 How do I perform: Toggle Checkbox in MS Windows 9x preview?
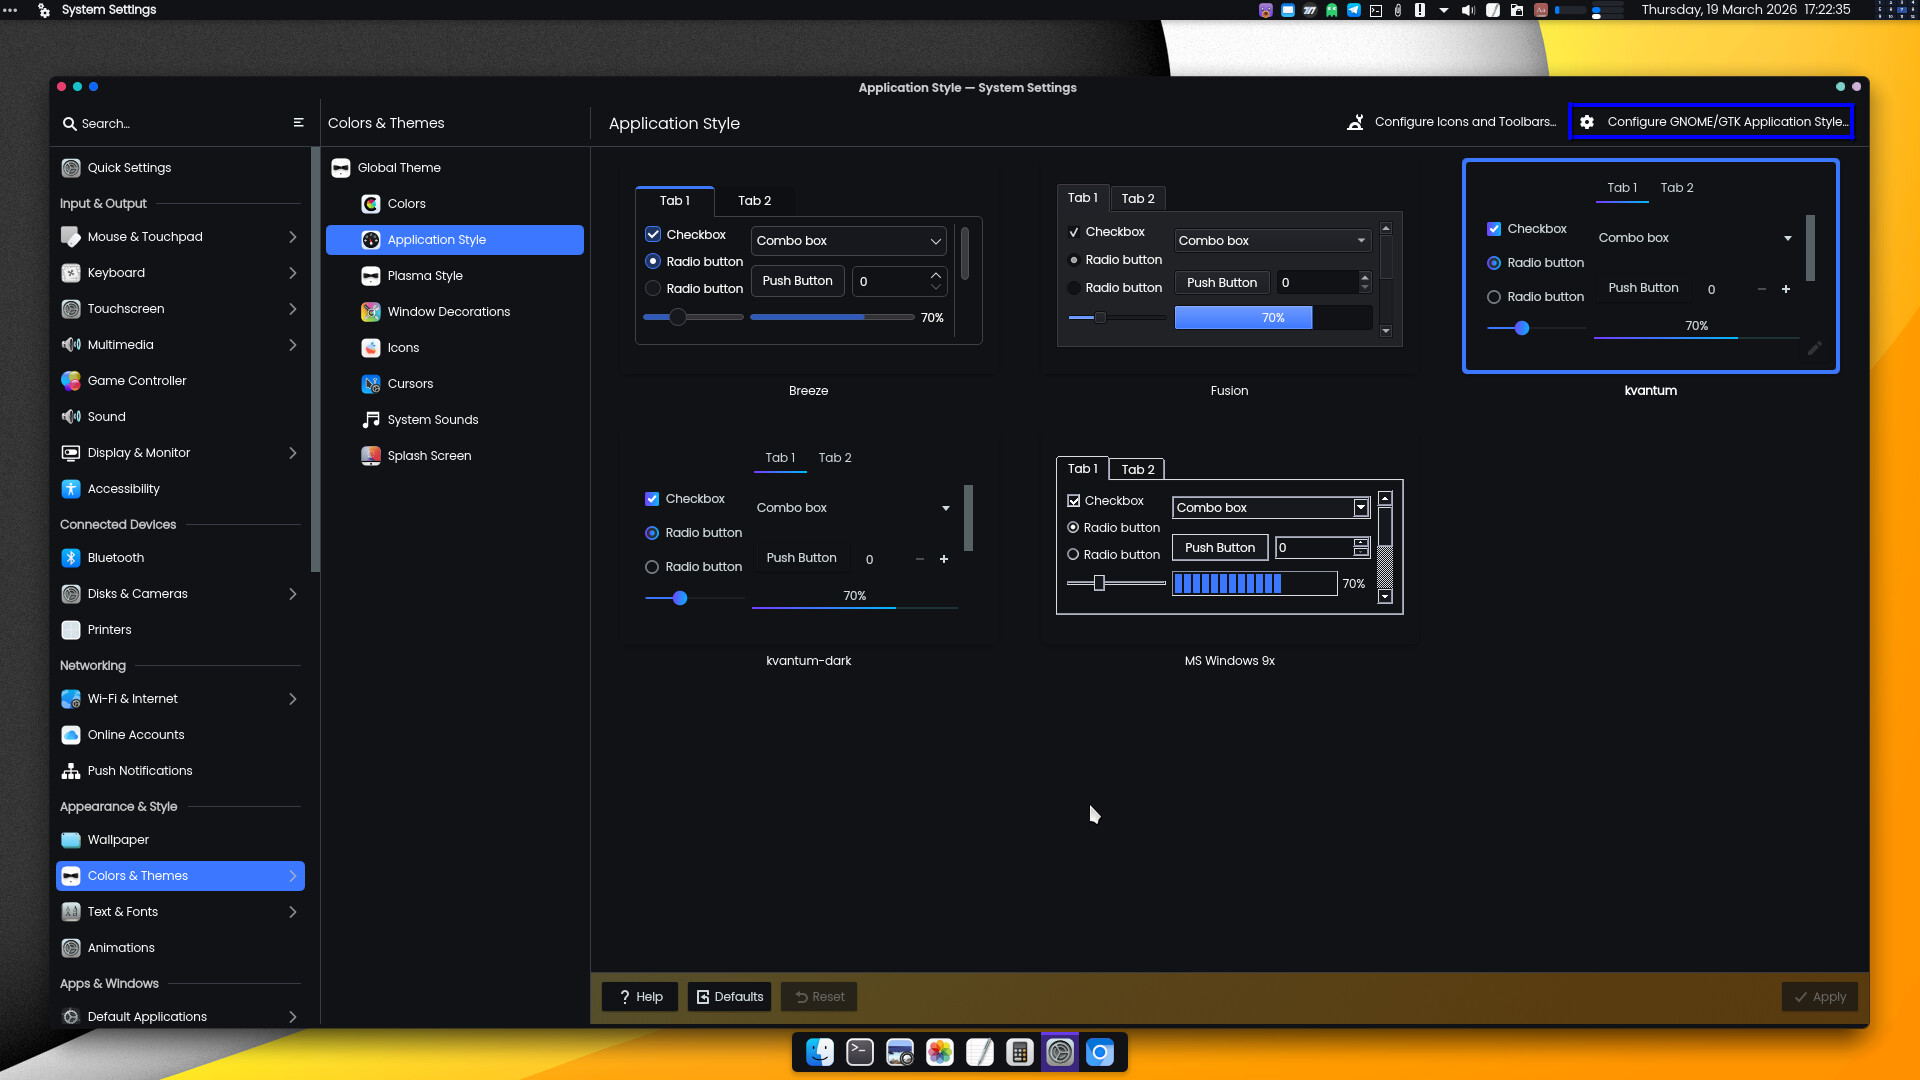[1074, 501]
